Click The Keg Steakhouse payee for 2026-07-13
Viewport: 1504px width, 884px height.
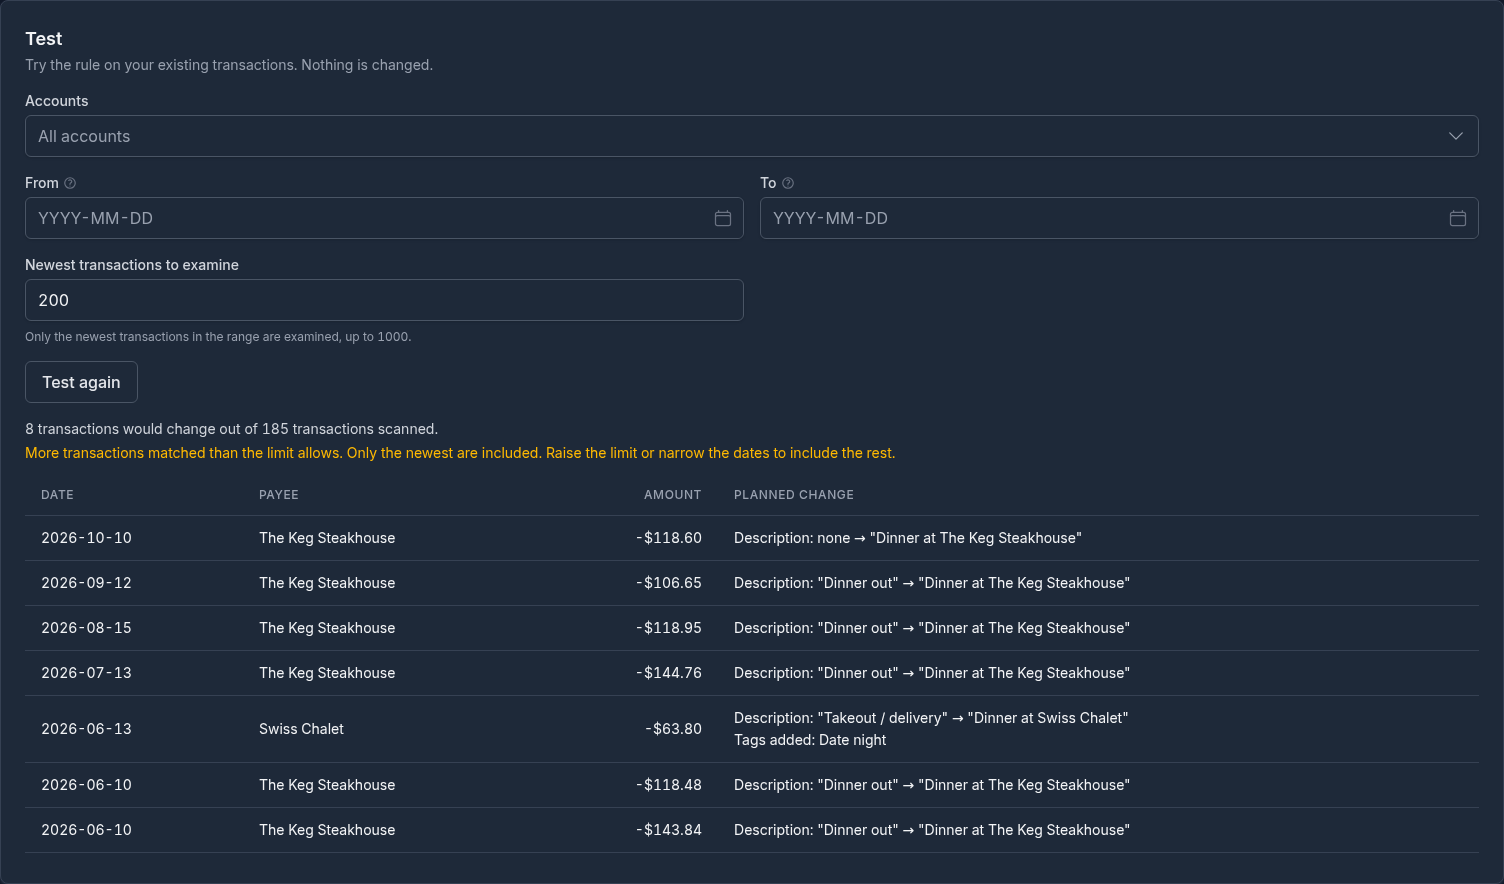click(327, 673)
